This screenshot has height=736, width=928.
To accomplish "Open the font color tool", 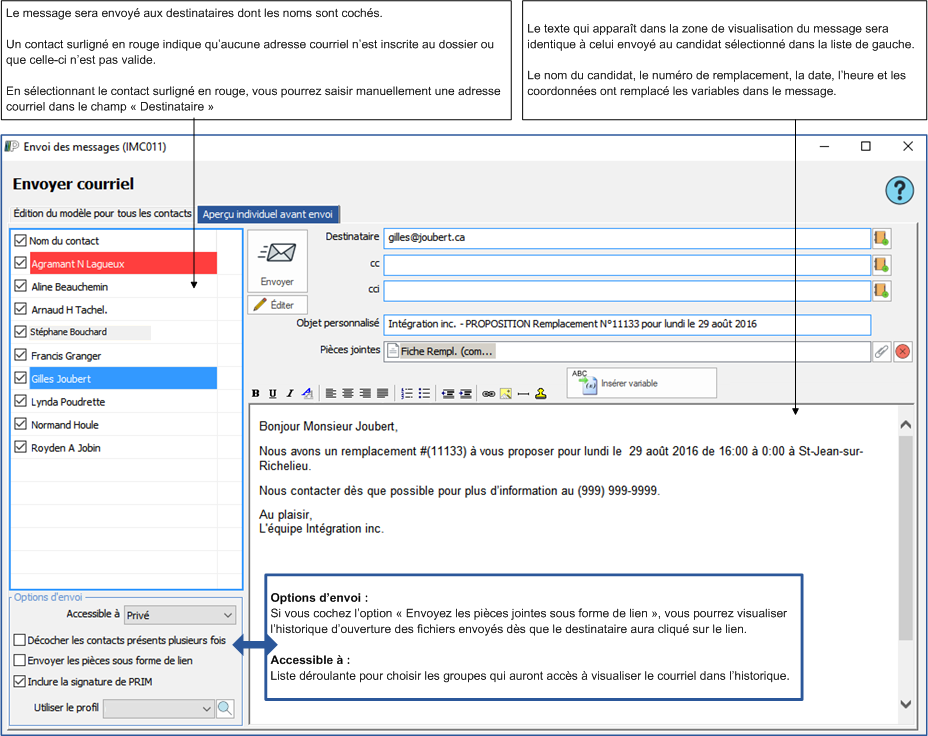I will tap(307, 393).
